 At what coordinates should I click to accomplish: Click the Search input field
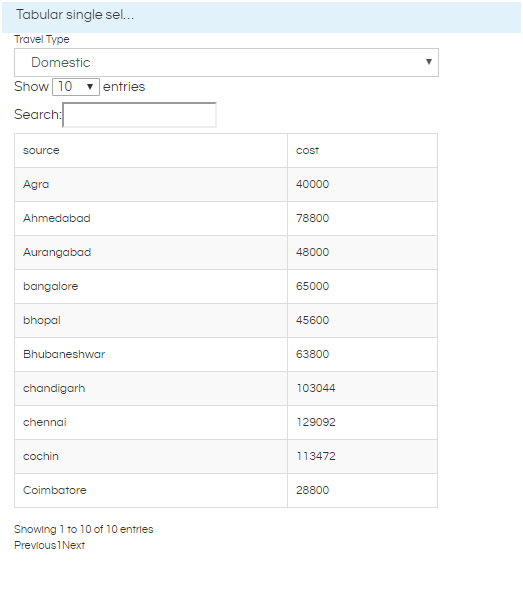(140, 115)
